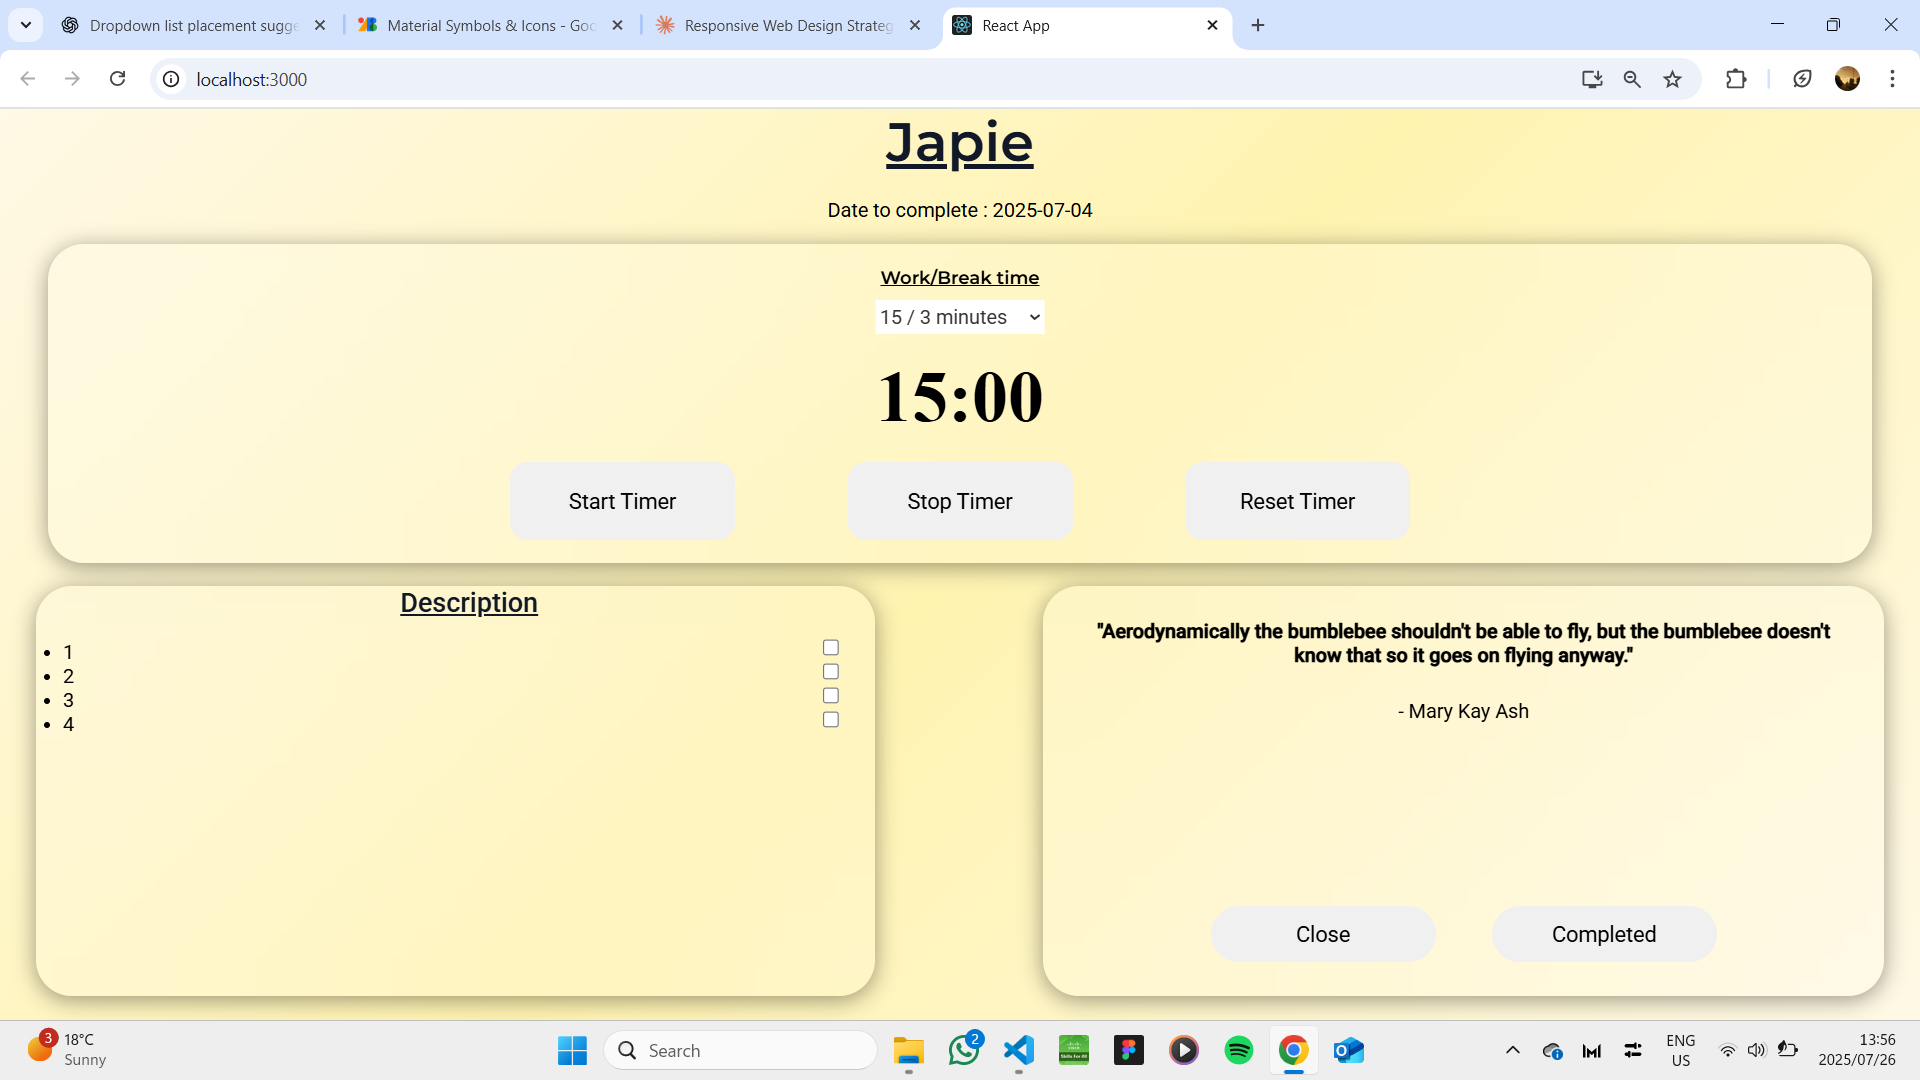
Task: Click the install app icon in address bar
Action: click(x=1592, y=79)
